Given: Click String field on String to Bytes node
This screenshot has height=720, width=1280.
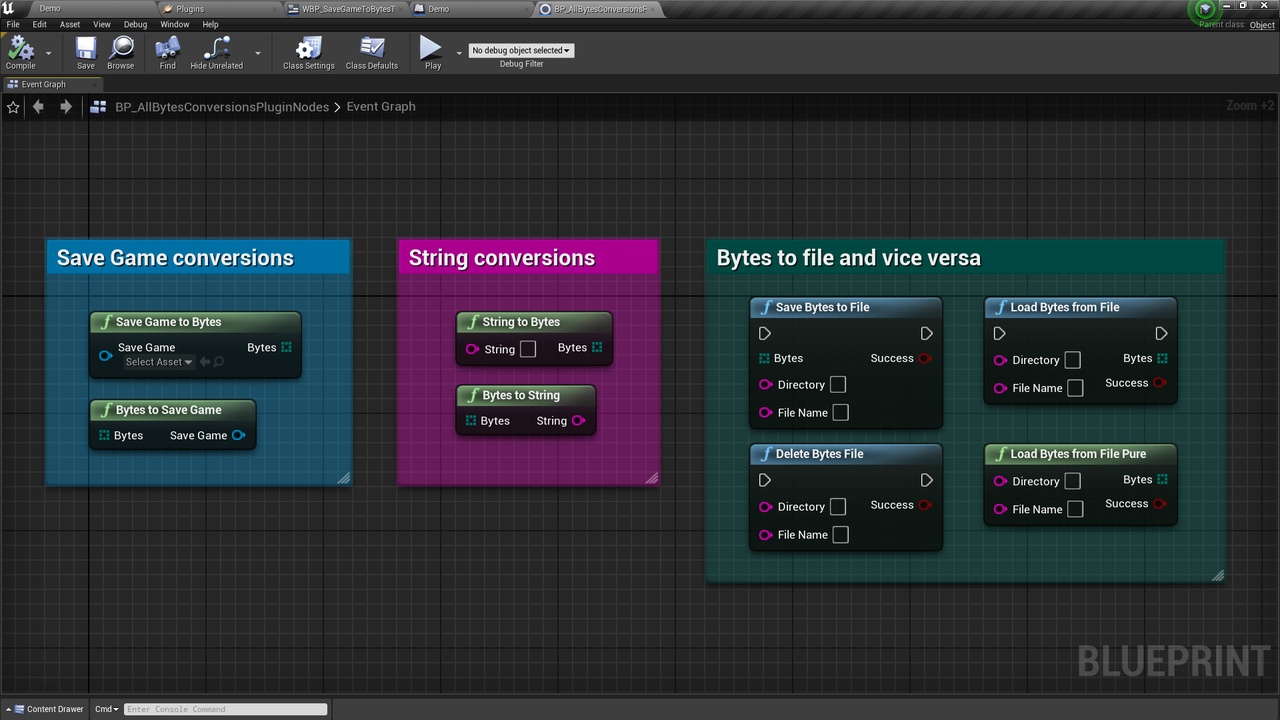Looking at the screenshot, I should click(528, 349).
